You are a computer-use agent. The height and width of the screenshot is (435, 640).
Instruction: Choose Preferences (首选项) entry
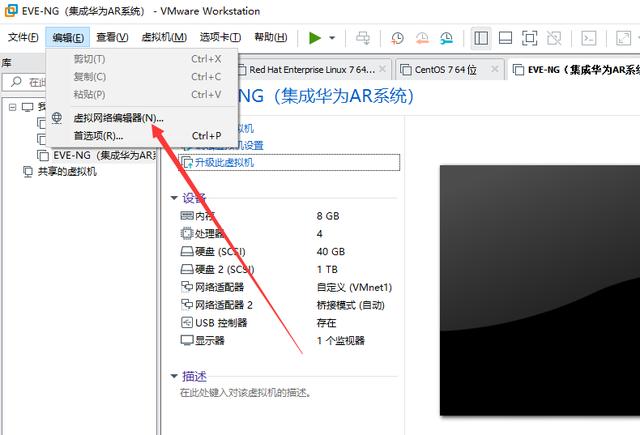click(142, 135)
